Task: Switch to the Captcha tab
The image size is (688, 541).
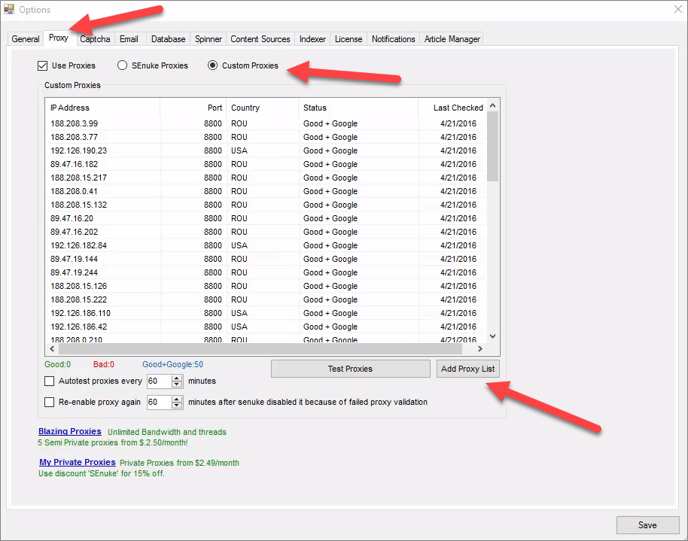Action: pos(95,39)
